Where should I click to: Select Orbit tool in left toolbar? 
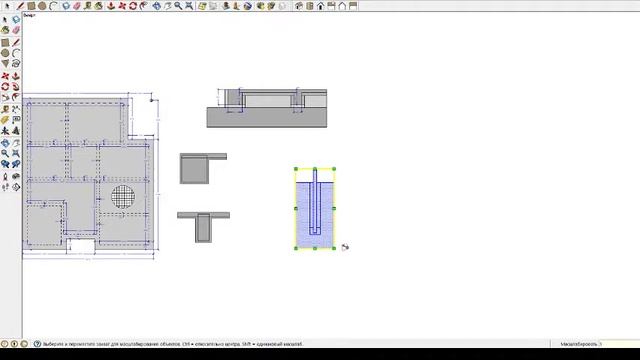[5, 143]
